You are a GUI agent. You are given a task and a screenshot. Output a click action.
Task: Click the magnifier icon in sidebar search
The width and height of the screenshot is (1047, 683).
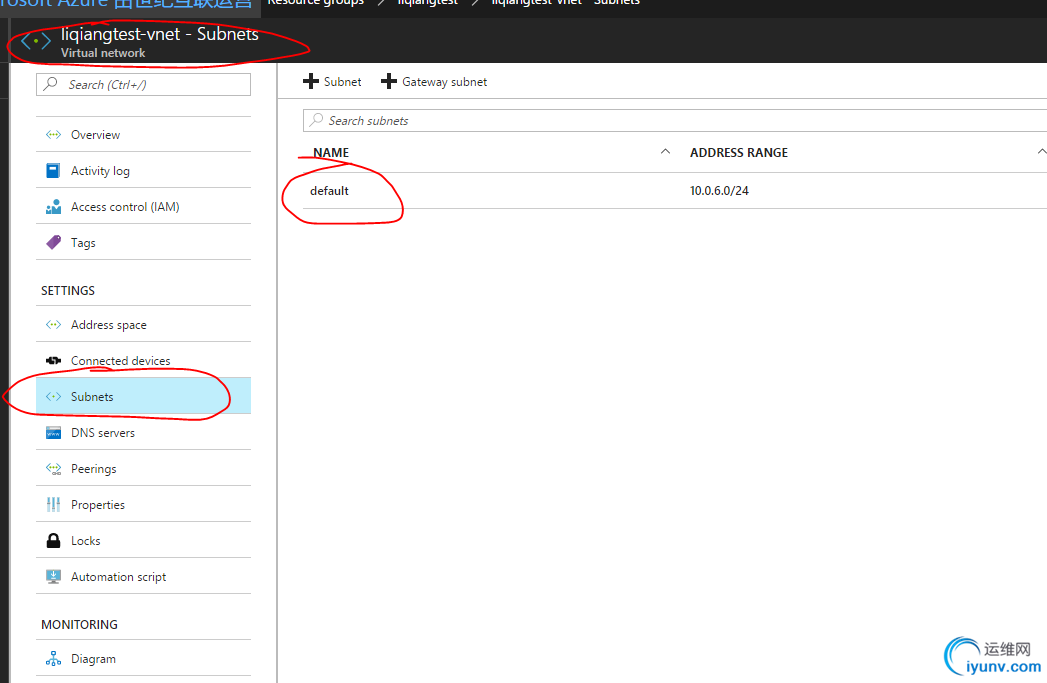pyautogui.click(x=50, y=84)
